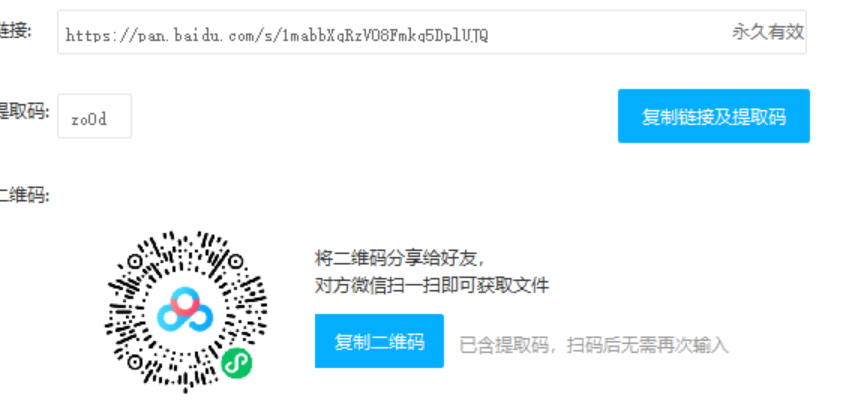Click the zo0d extraction code field

click(94, 116)
